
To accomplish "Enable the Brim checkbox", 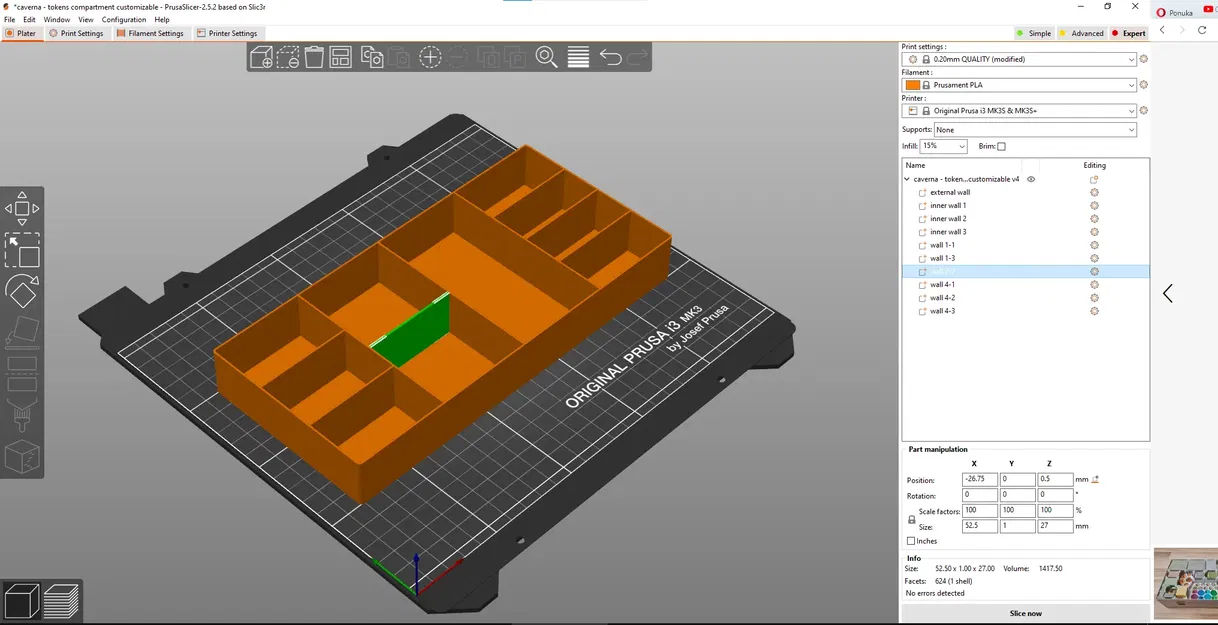I will [x=1001, y=147].
